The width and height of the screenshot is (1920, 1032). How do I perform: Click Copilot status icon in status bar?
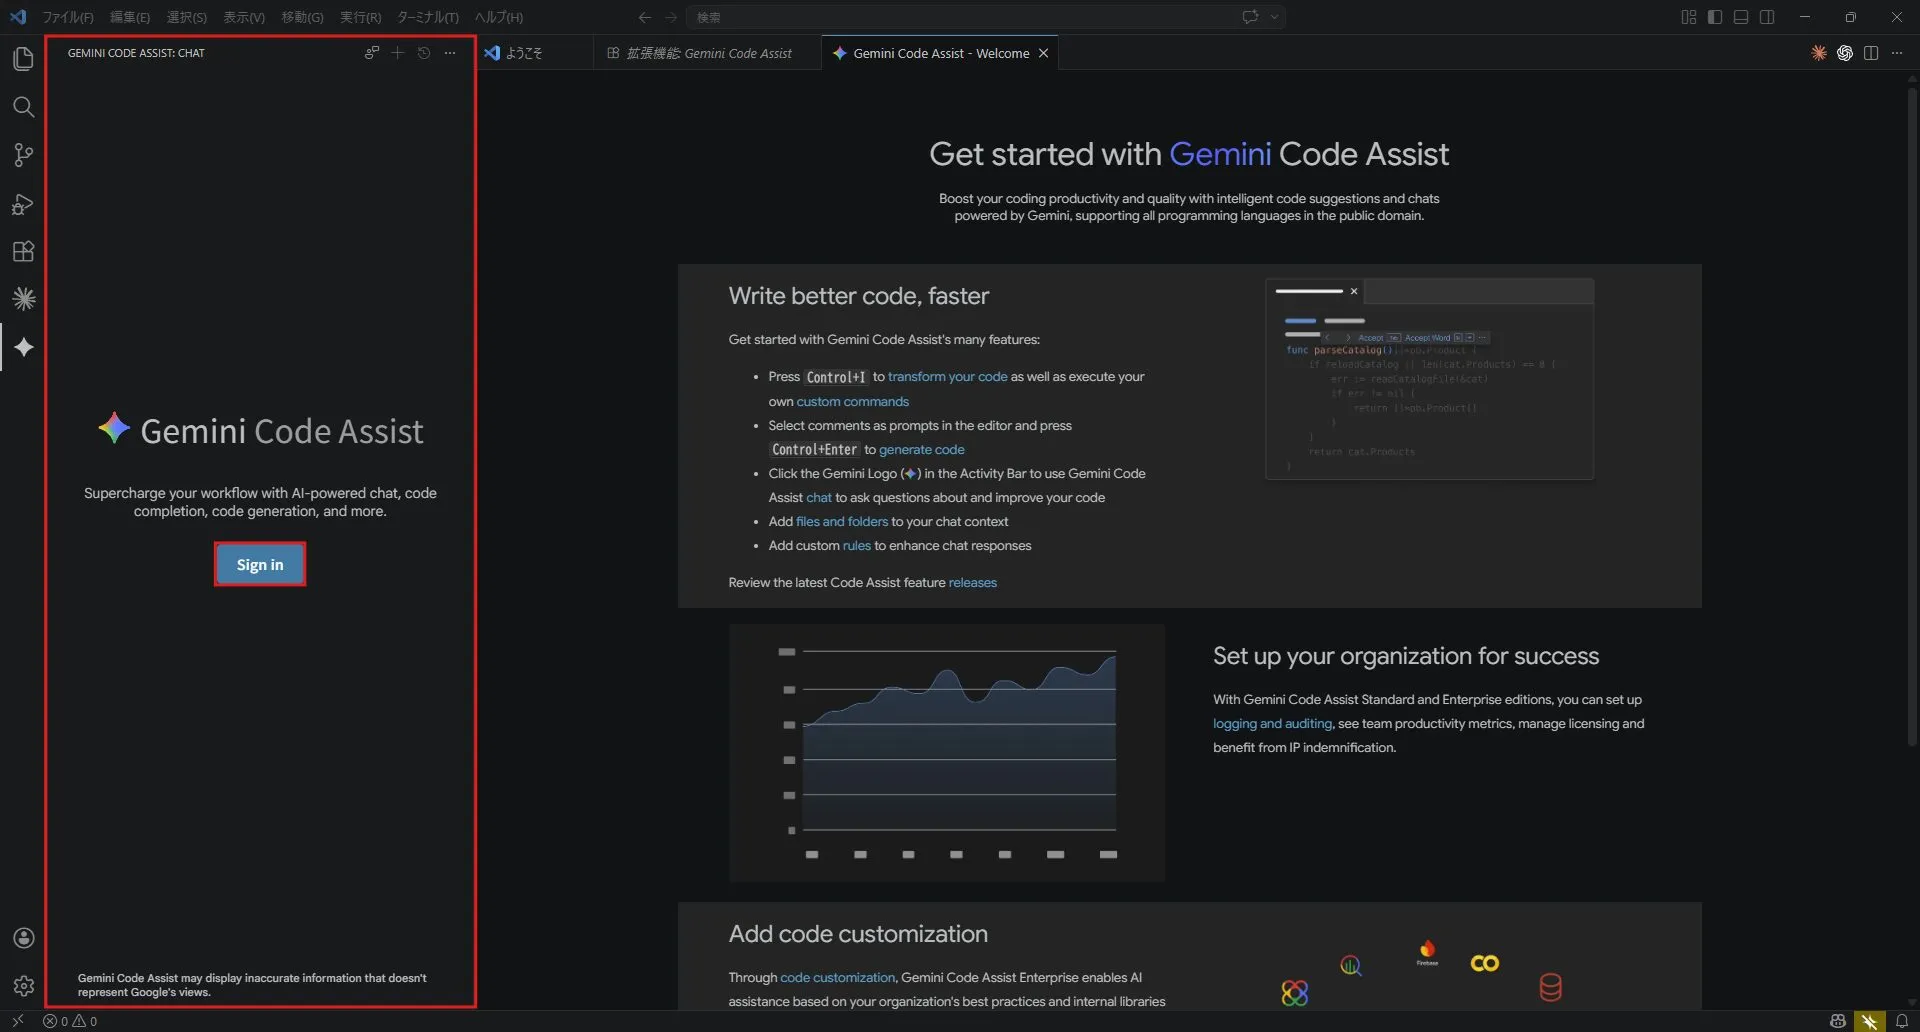pyautogui.click(x=1838, y=1021)
